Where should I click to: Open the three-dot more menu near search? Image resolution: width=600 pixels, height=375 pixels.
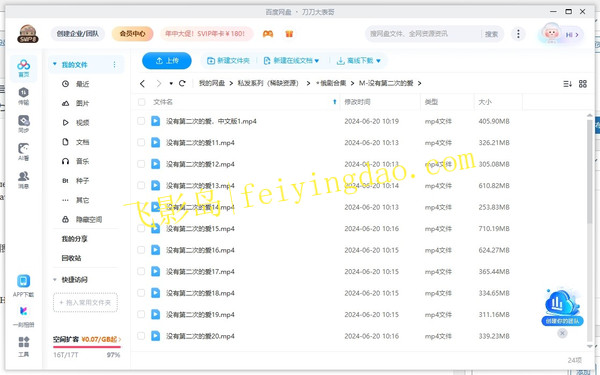[518, 34]
